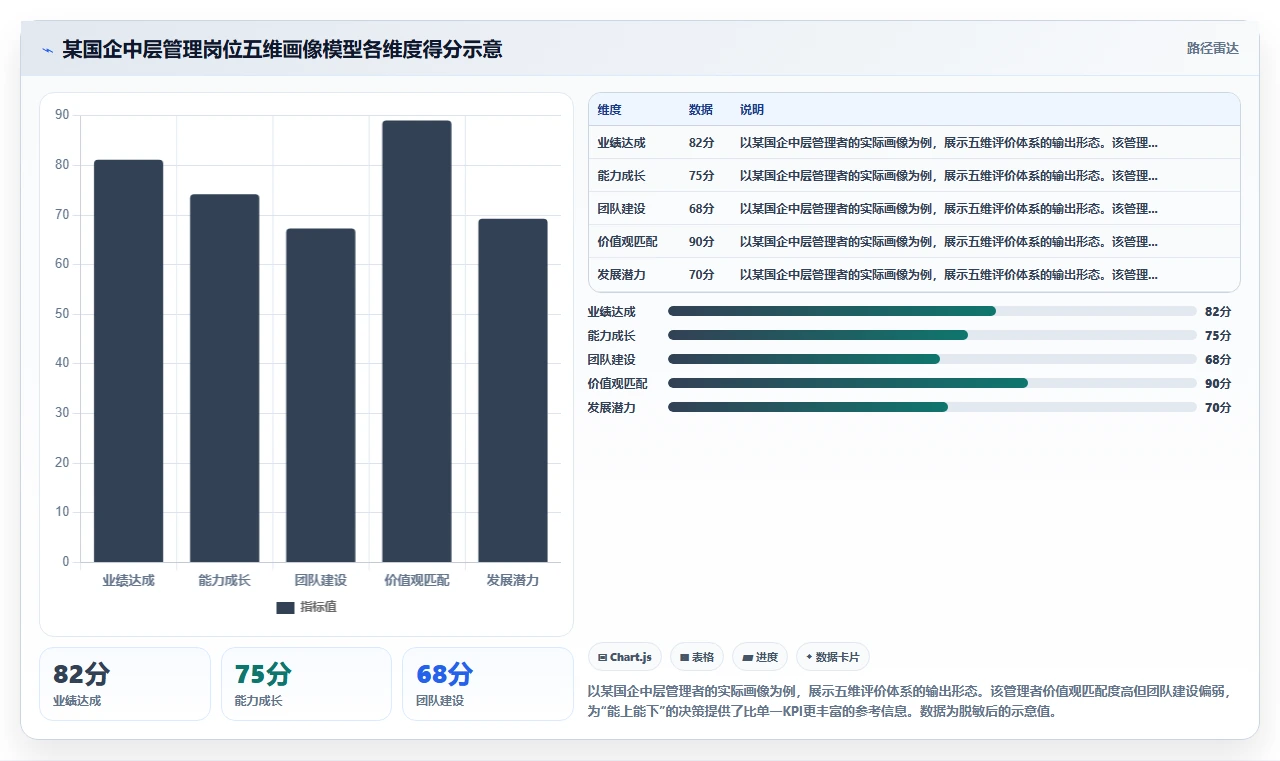Select the 表格 chip

click(x=696, y=657)
